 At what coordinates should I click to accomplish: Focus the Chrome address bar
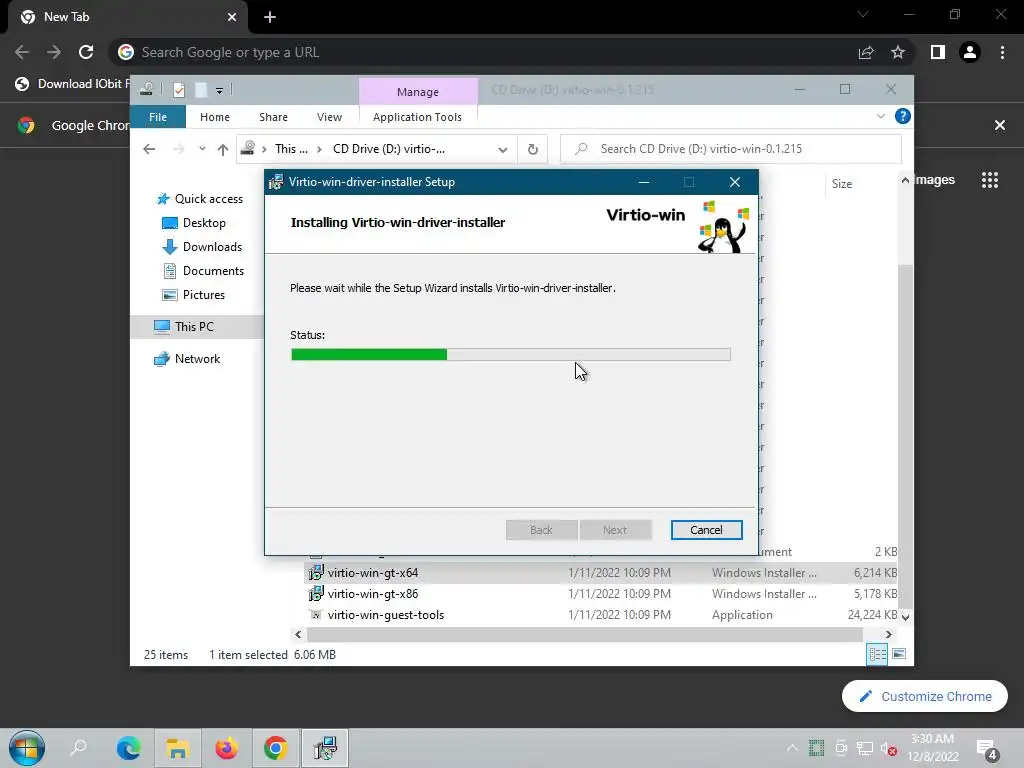[483, 52]
